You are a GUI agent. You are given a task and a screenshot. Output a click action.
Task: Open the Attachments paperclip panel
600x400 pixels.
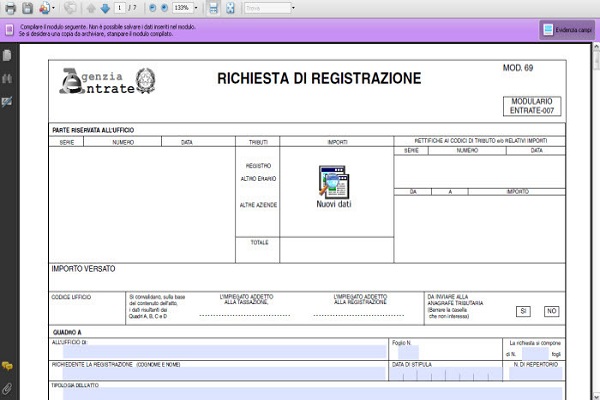(x=7, y=387)
